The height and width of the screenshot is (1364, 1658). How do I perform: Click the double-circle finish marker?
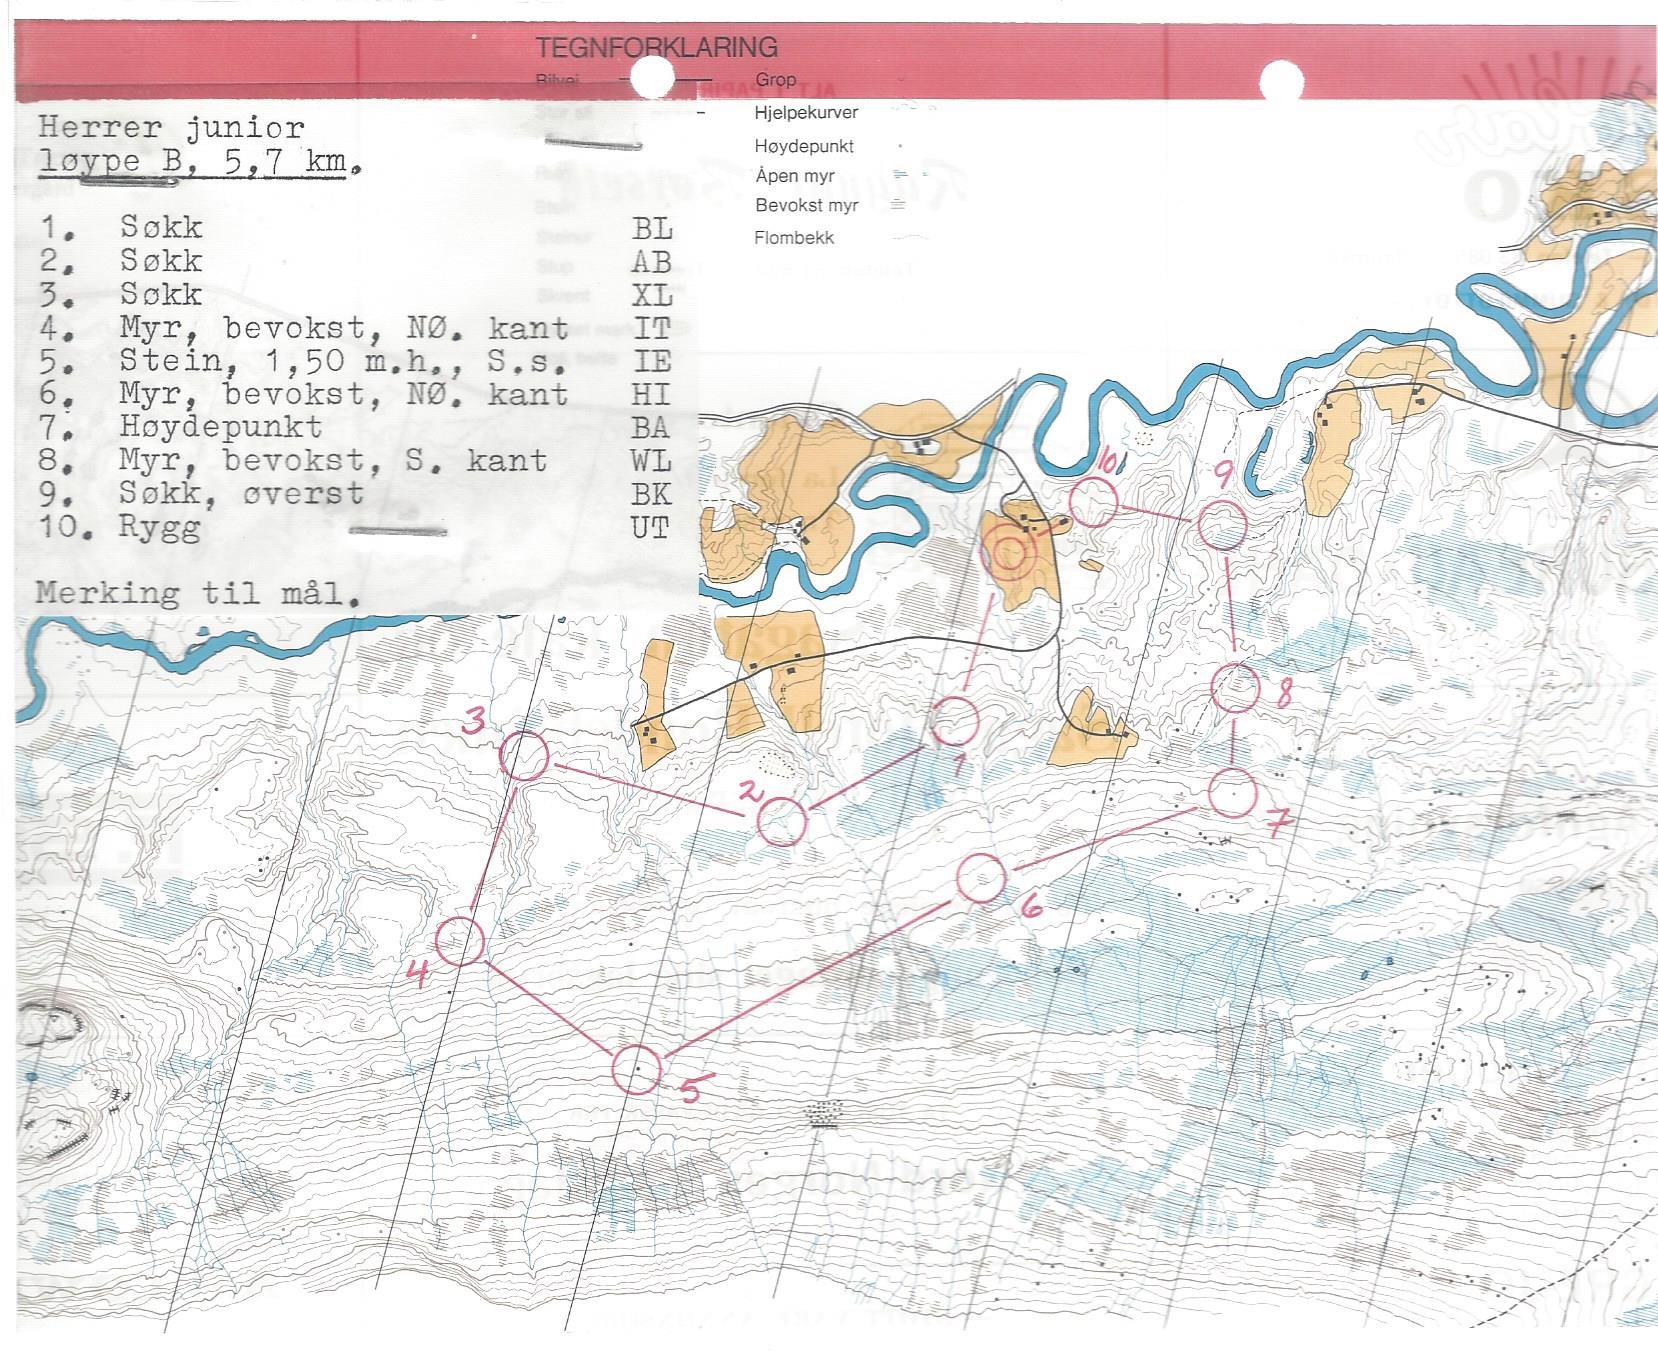[1010, 552]
